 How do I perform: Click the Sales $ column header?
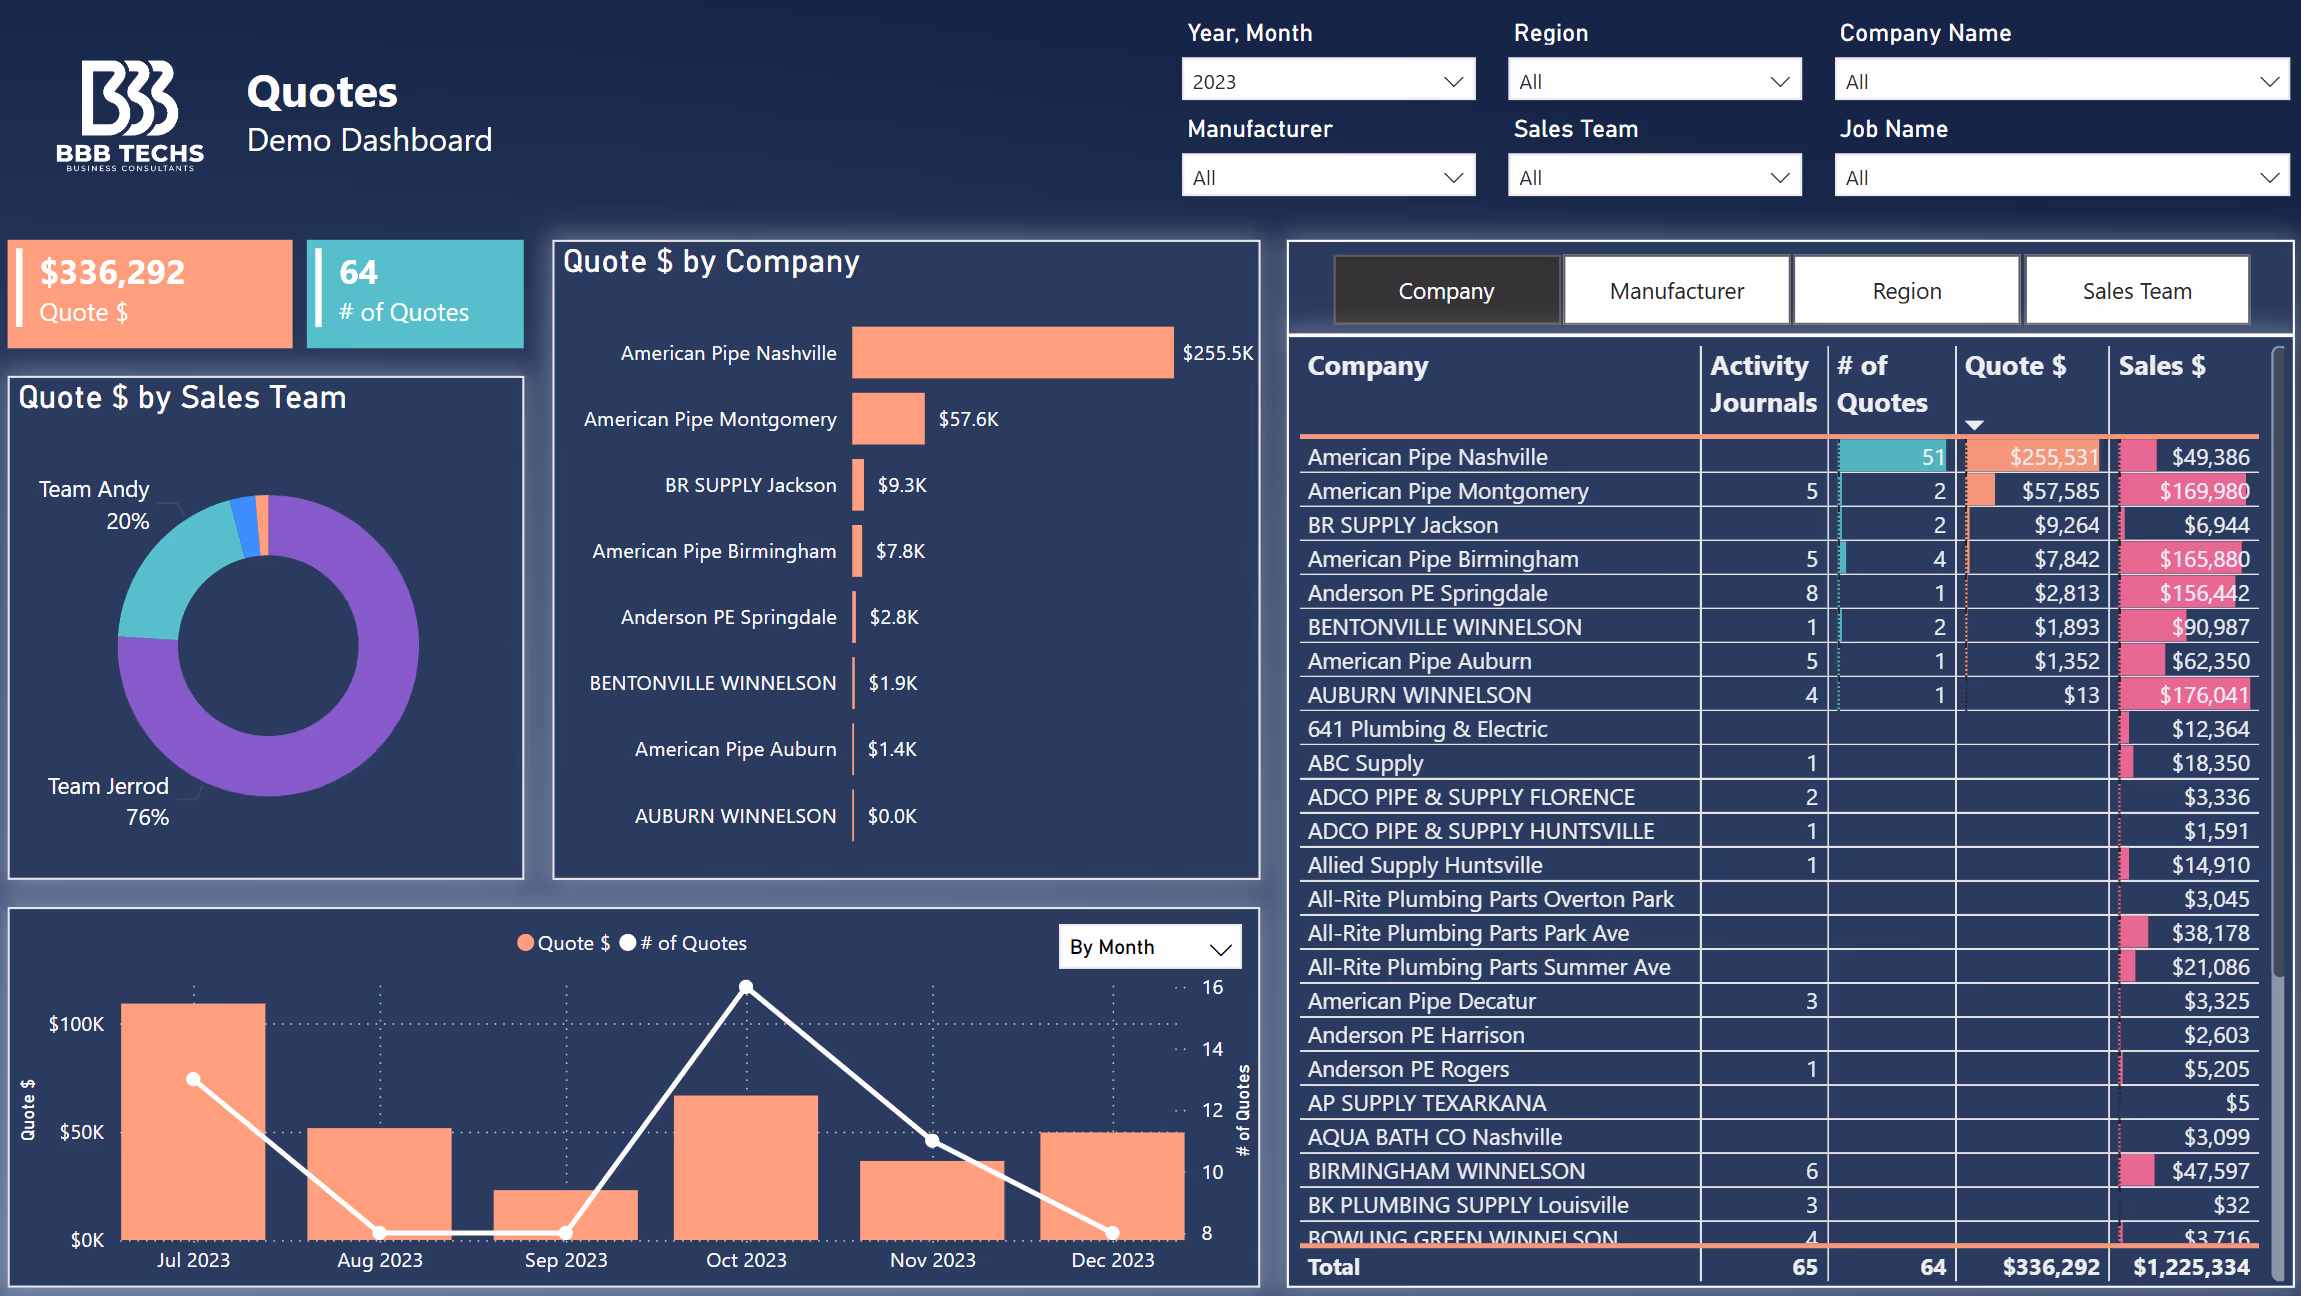pyautogui.click(x=2161, y=366)
